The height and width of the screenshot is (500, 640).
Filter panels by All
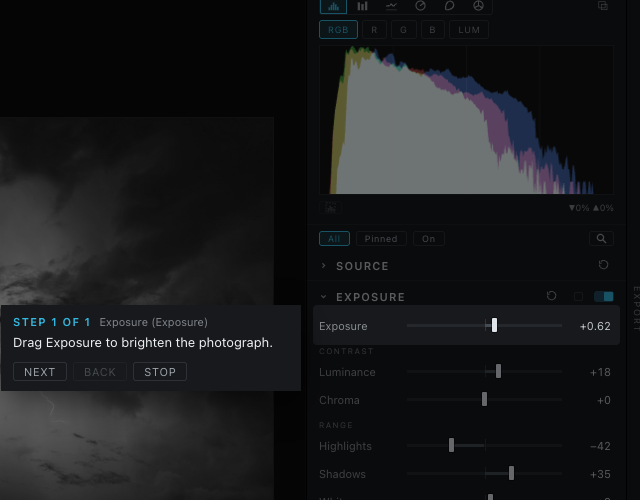(334, 239)
